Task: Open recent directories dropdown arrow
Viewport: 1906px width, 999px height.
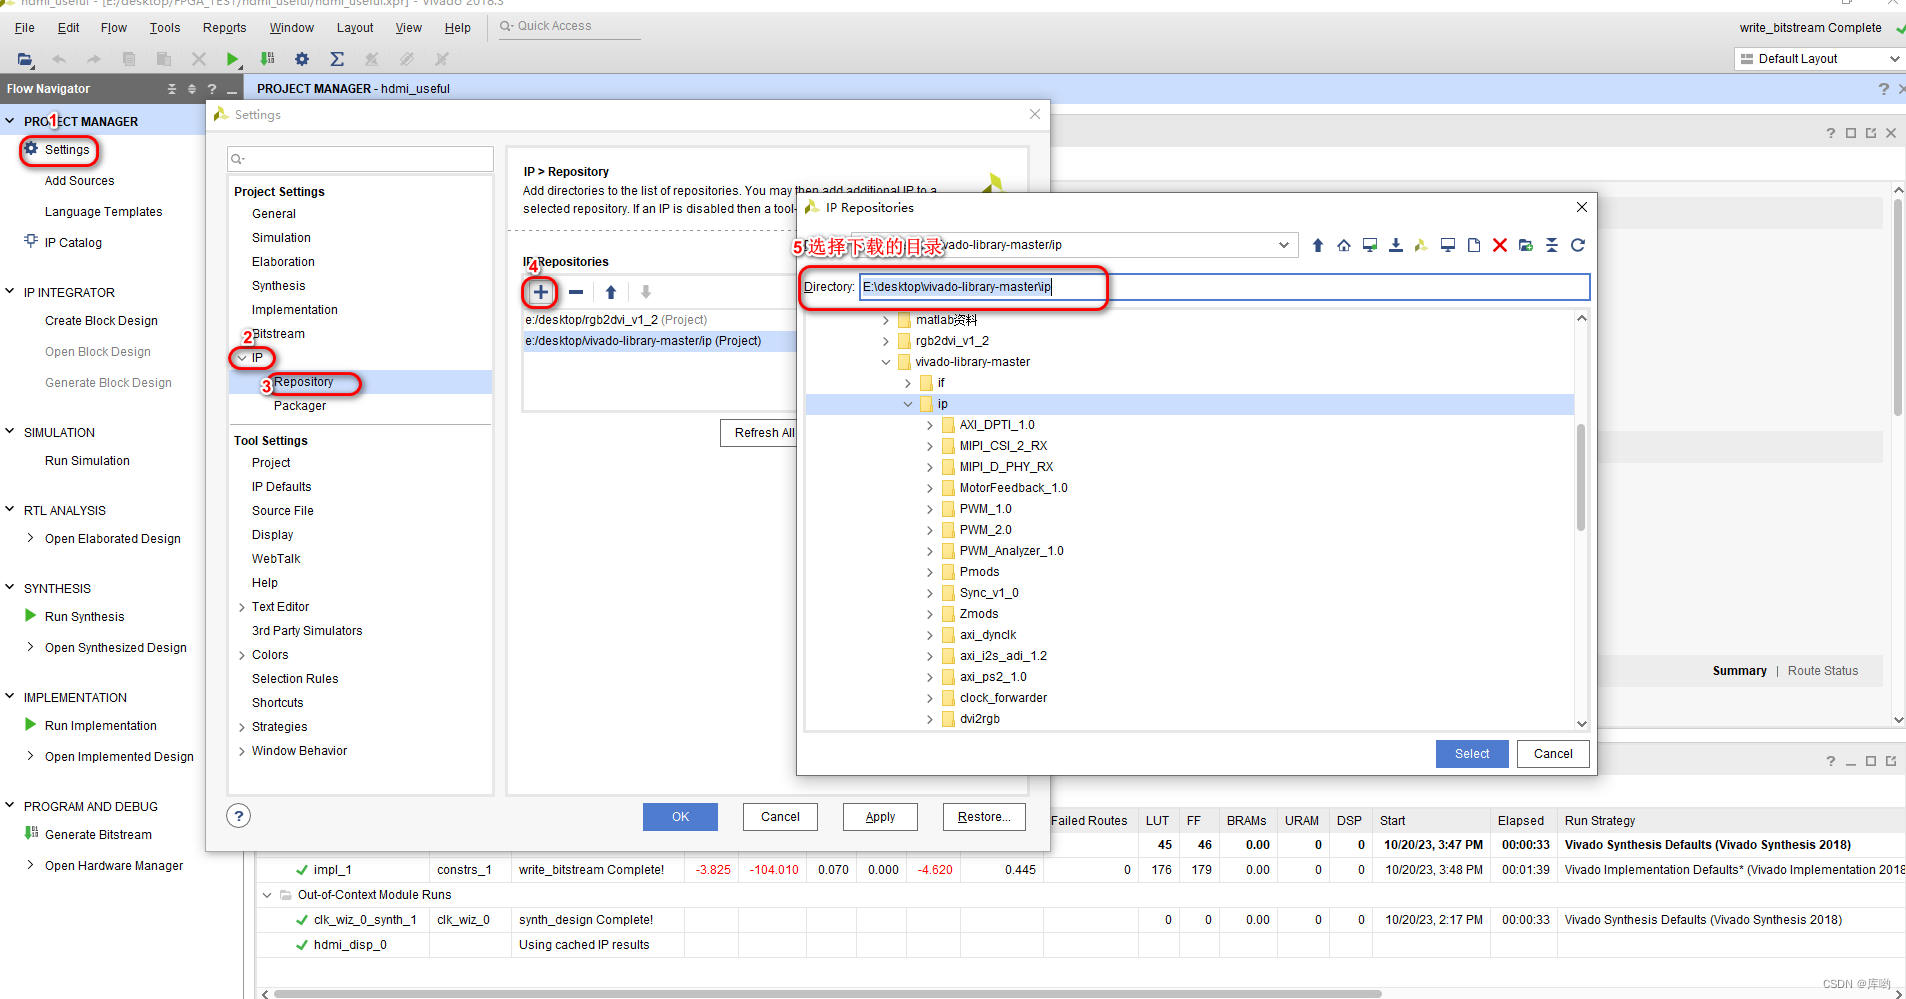Action: point(1284,245)
